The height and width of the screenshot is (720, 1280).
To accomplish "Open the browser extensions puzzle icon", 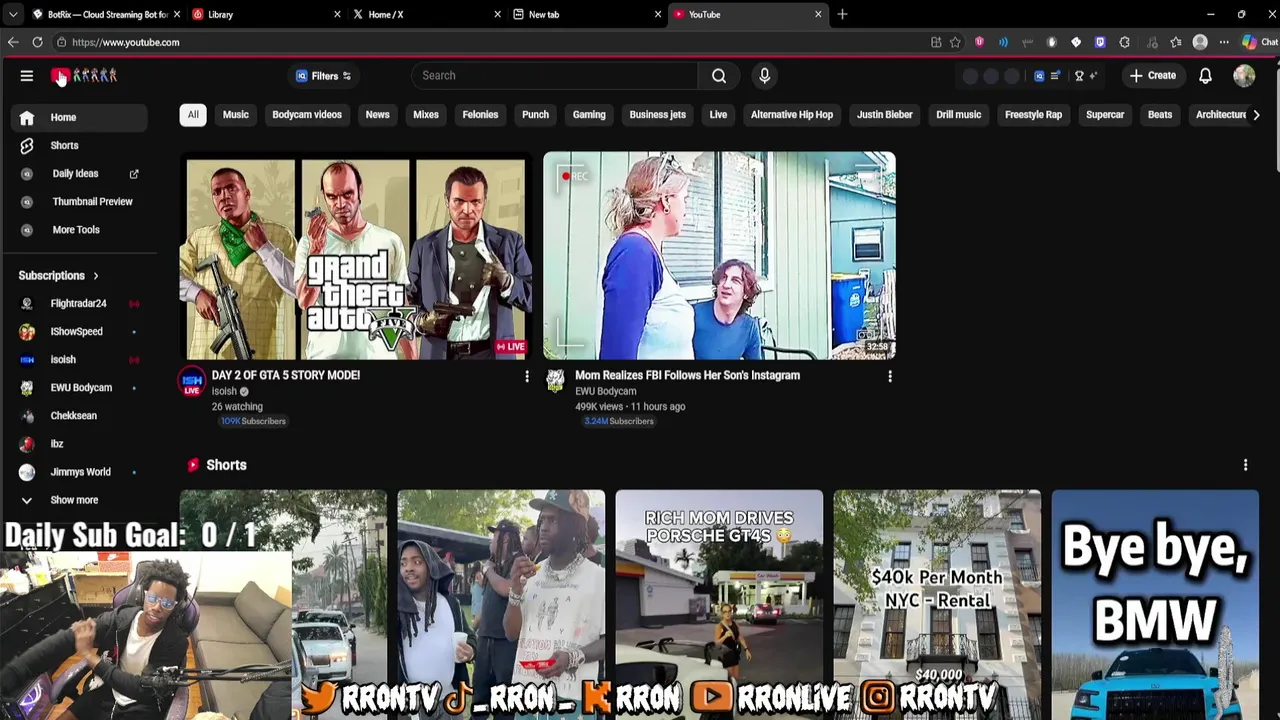I will pyautogui.click(x=1125, y=42).
